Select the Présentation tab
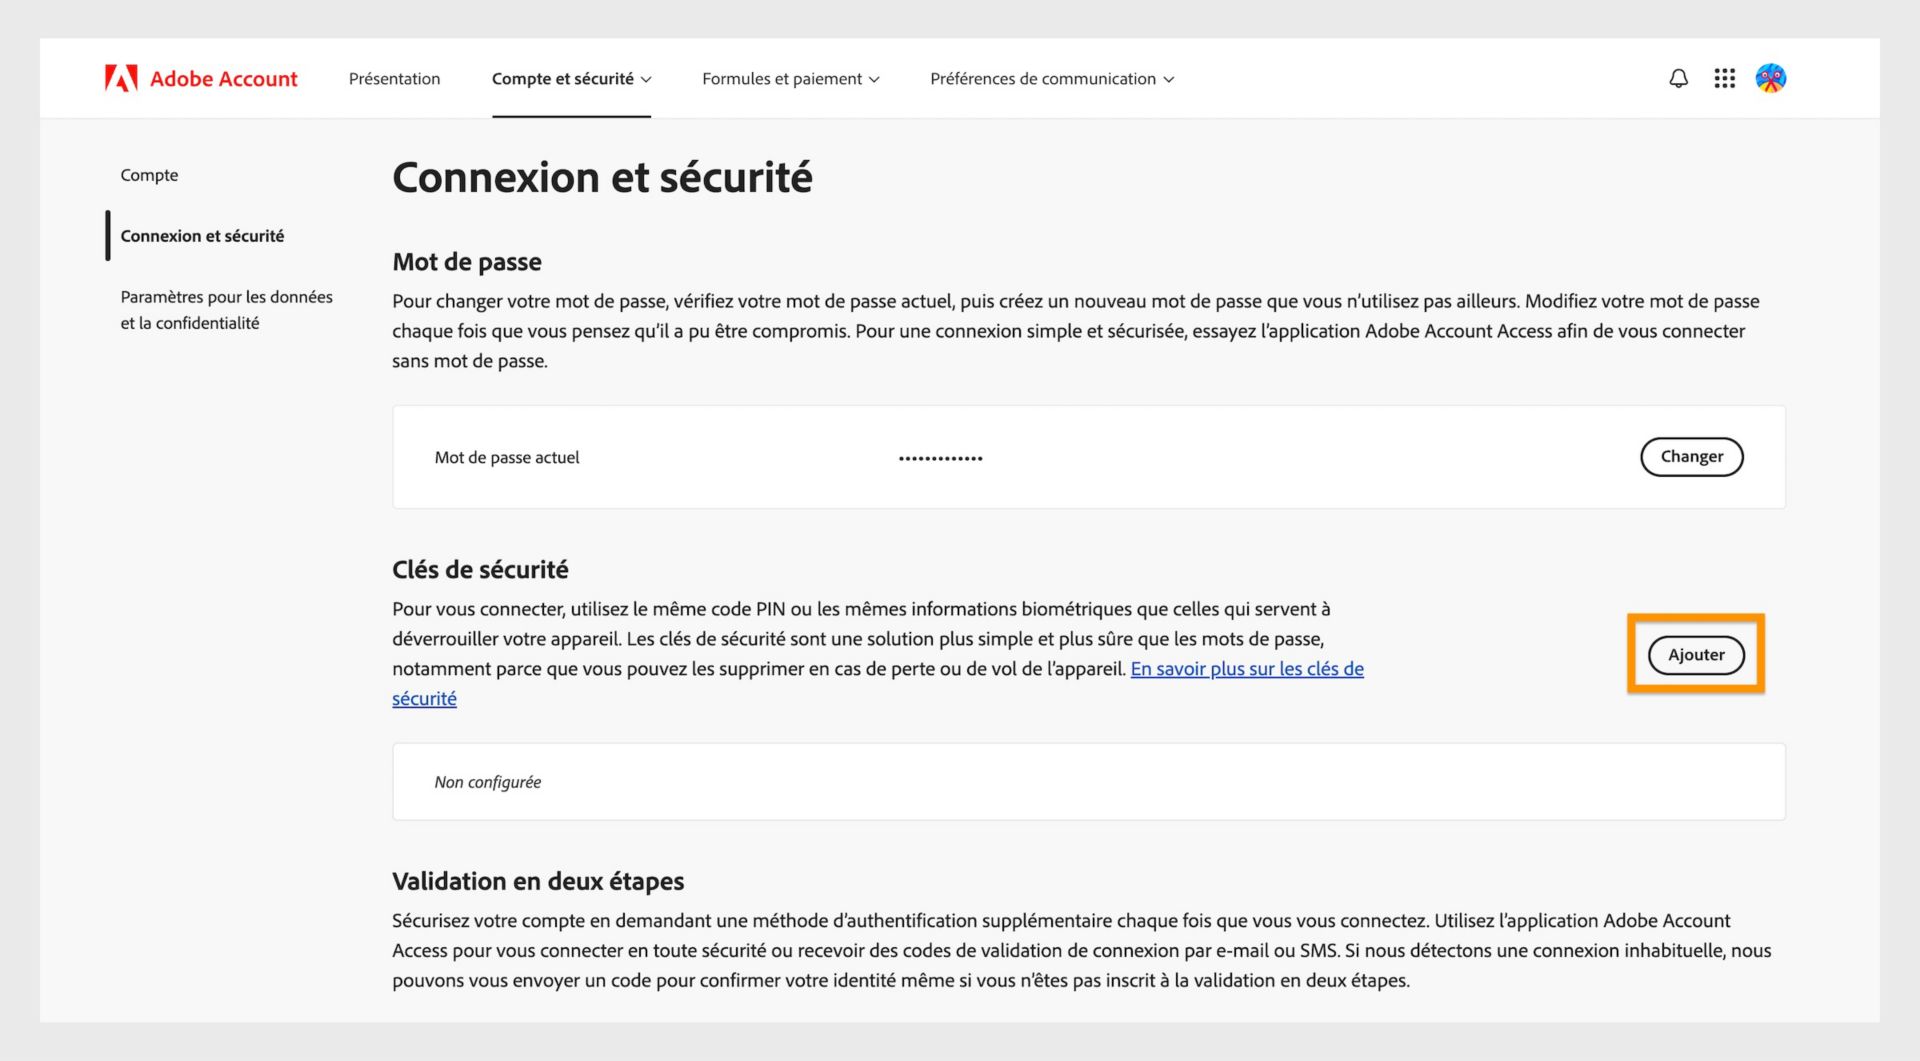The height and width of the screenshot is (1061, 1920). pyautogui.click(x=394, y=79)
